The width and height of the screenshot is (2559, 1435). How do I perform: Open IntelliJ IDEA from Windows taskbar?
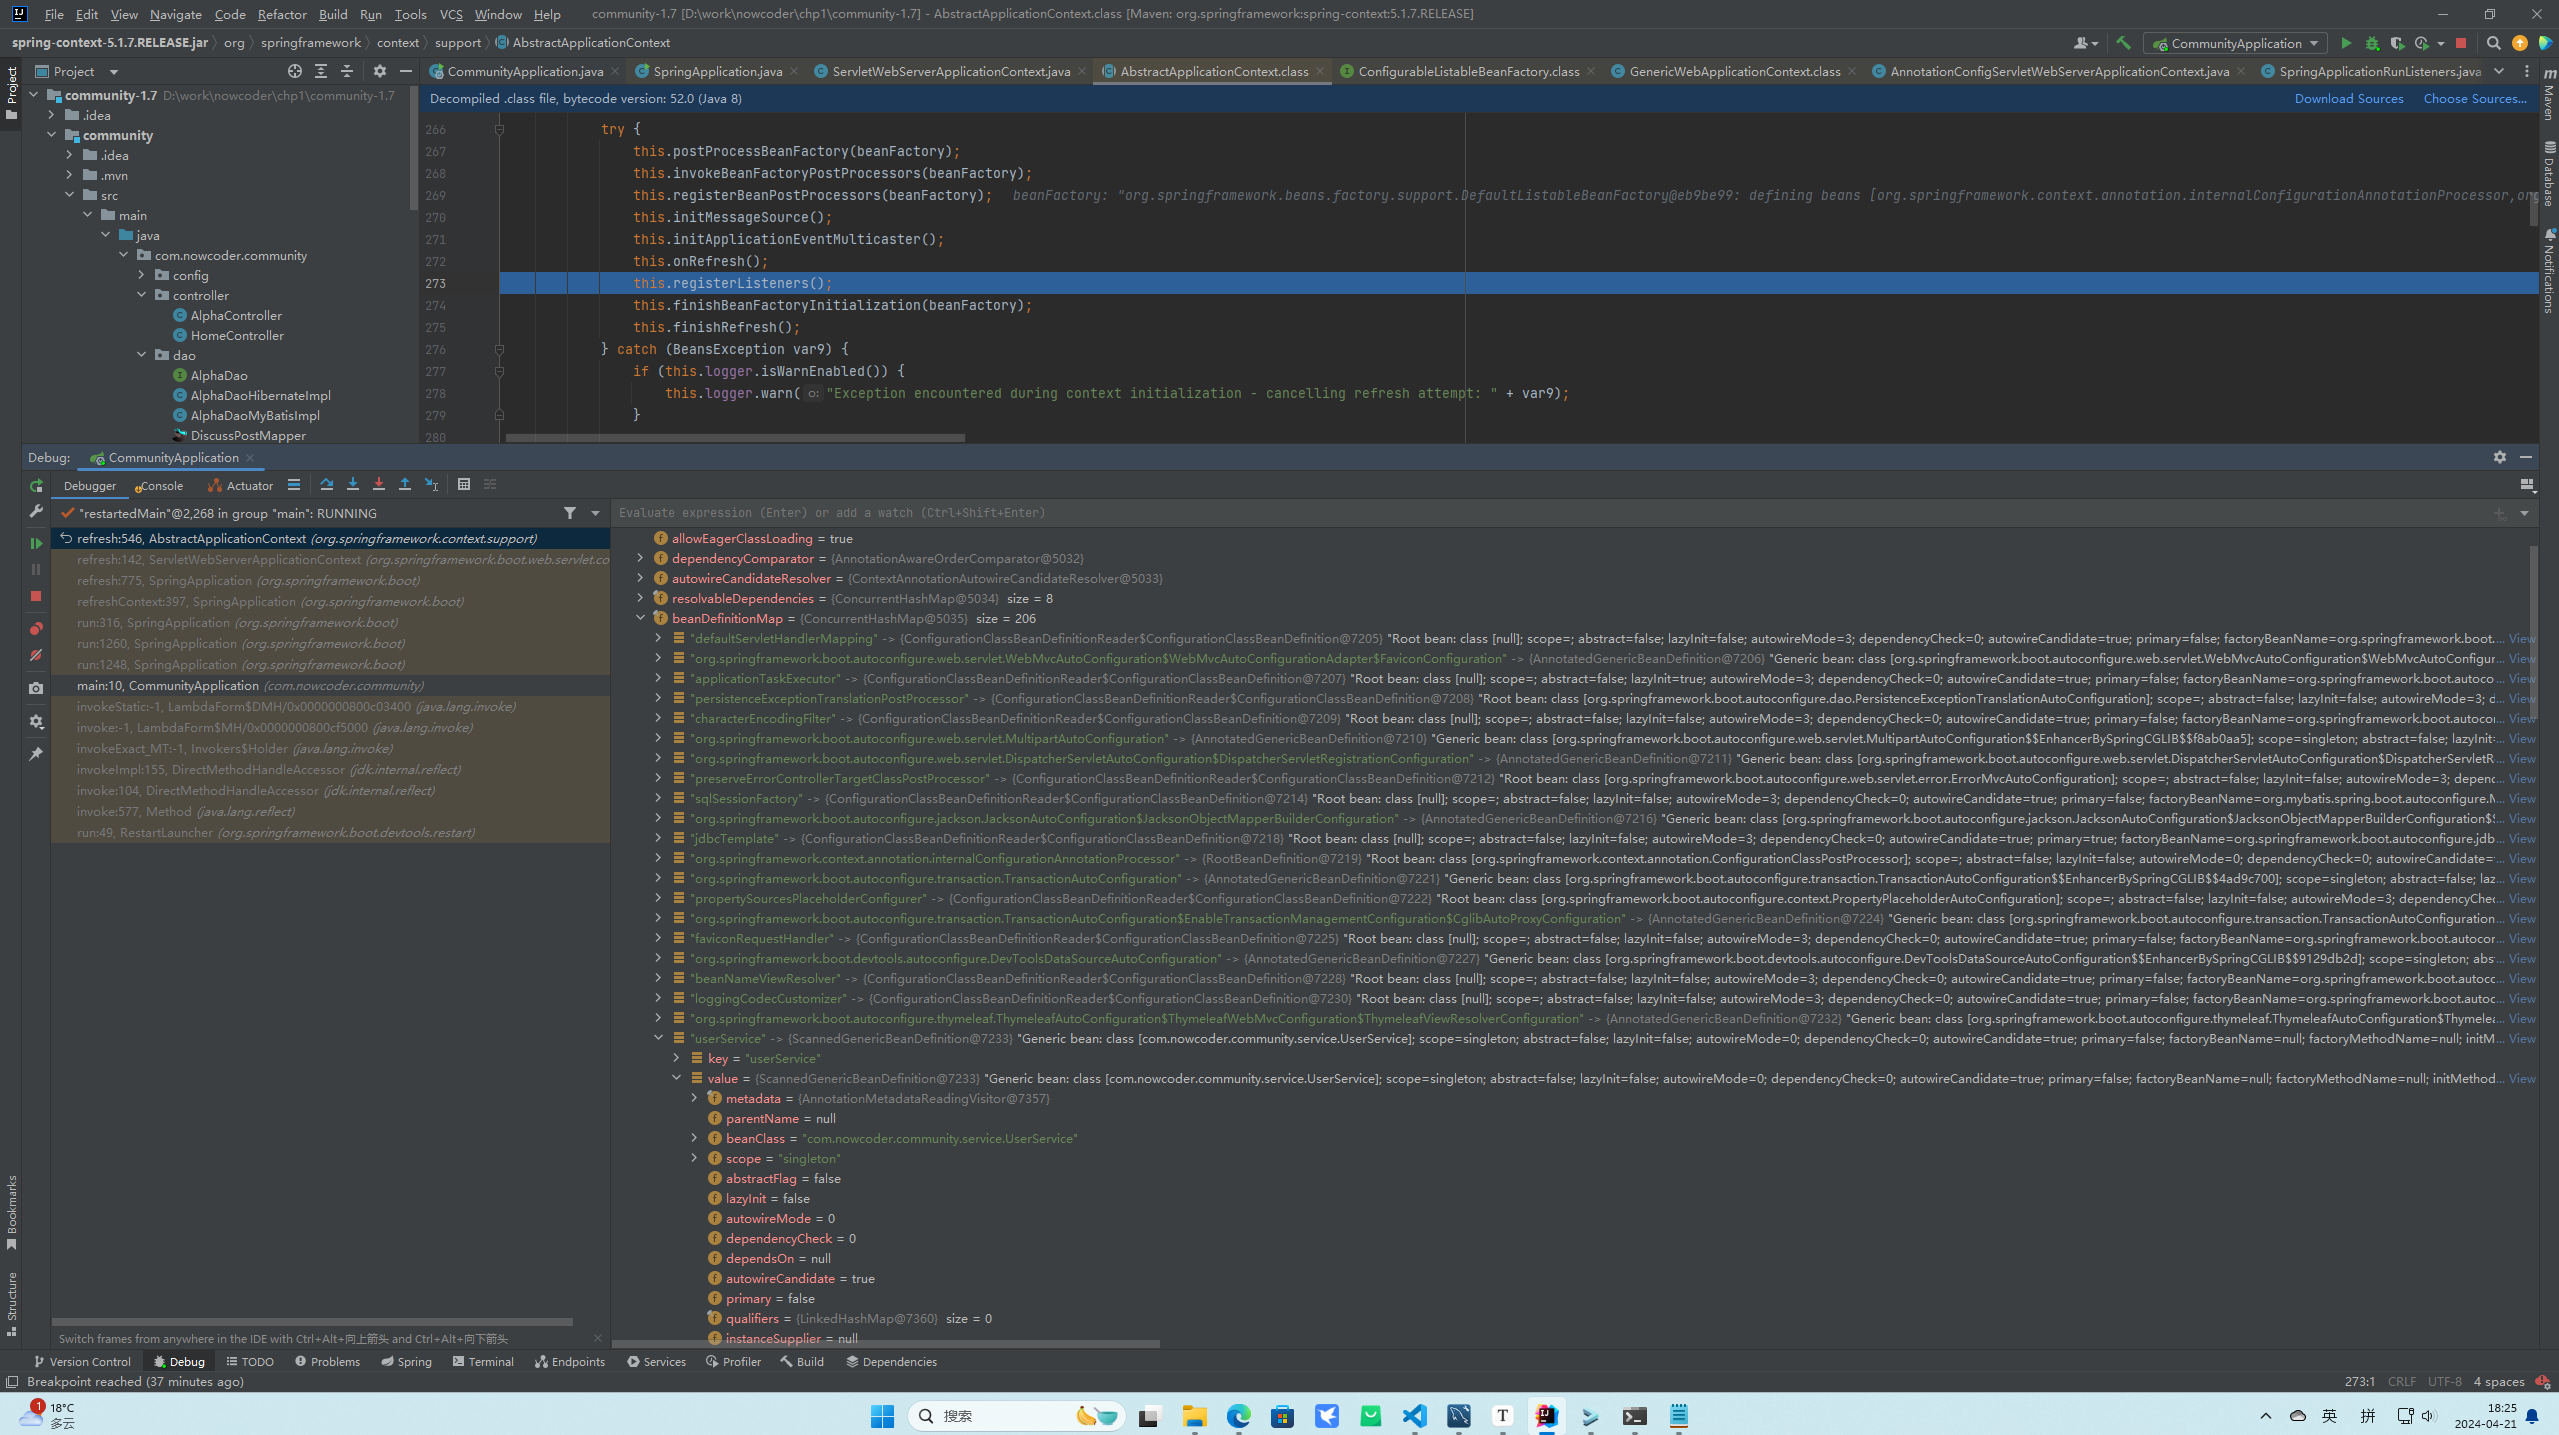click(1547, 1415)
